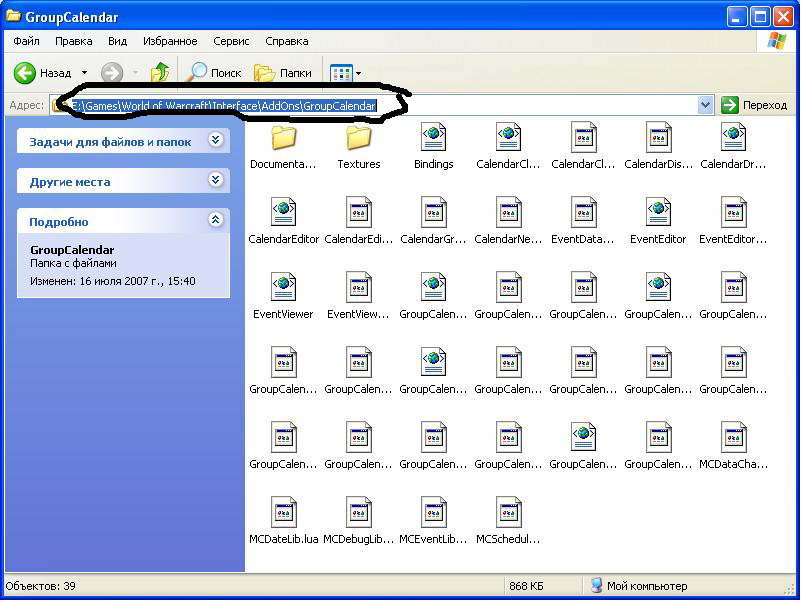Open the Файл menu
Screen dimensions: 801x602
(x=26, y=41)
